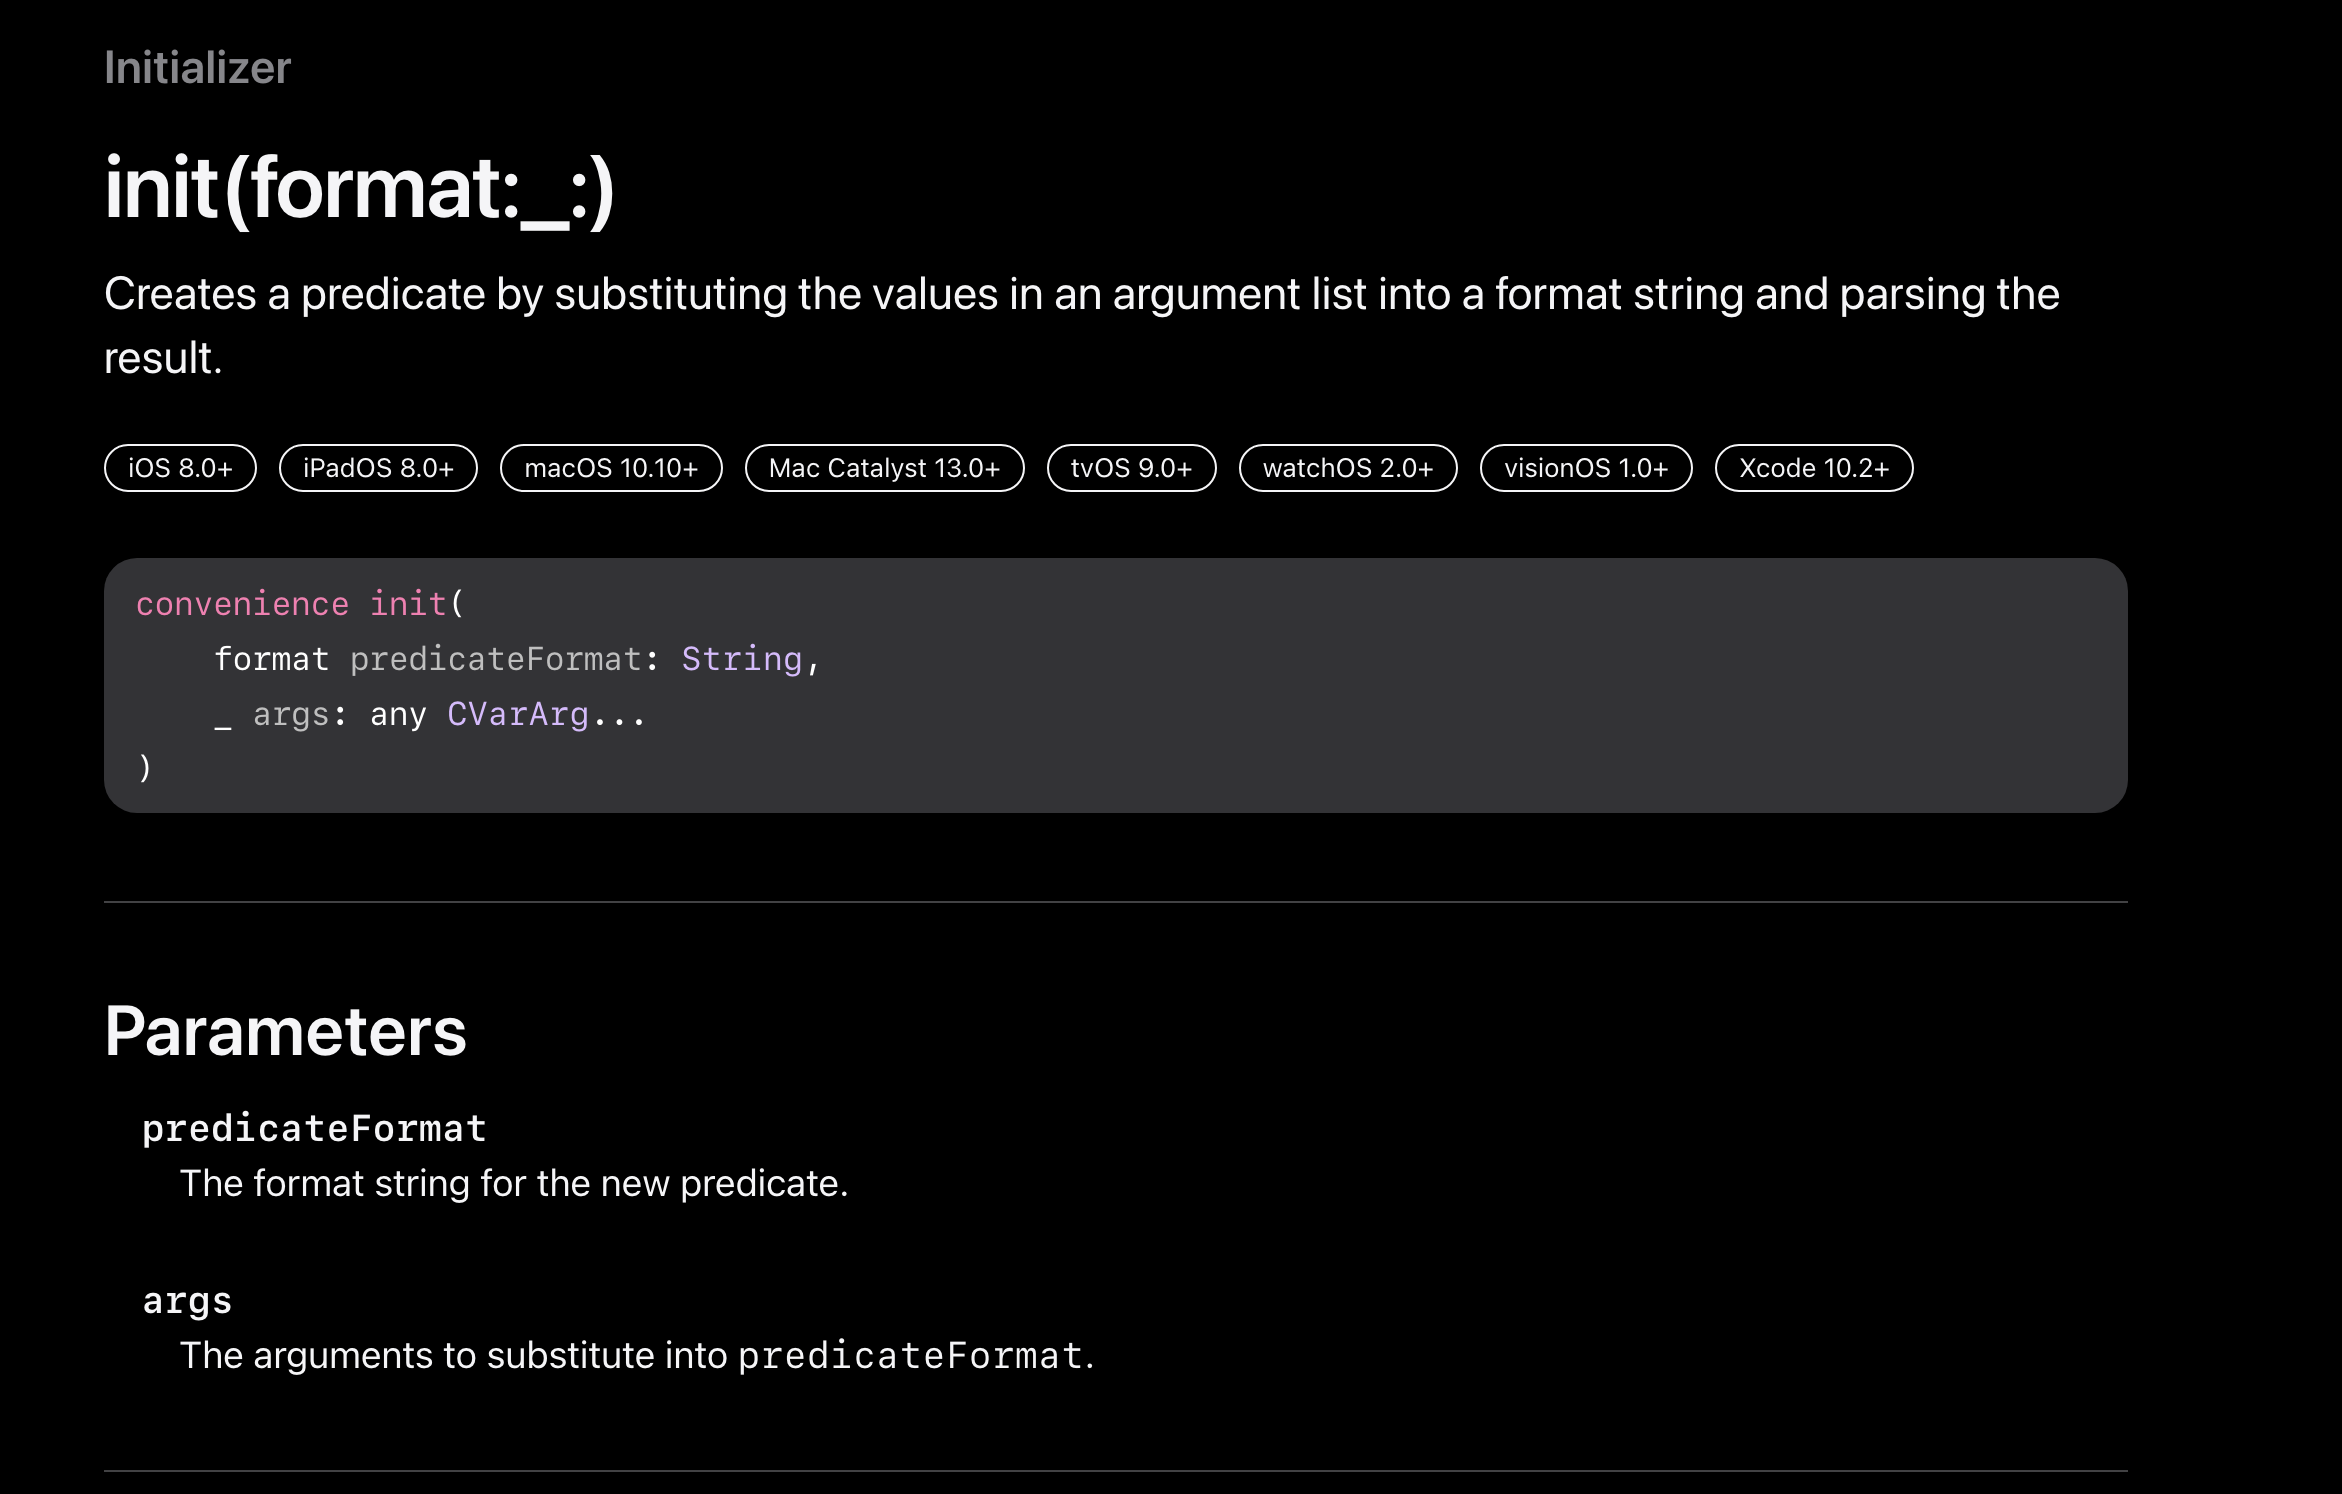Viewport: 2342px width, 1494px height.
Task: Select the visionOS 1.0+ badge
Action: point(1586,468)
